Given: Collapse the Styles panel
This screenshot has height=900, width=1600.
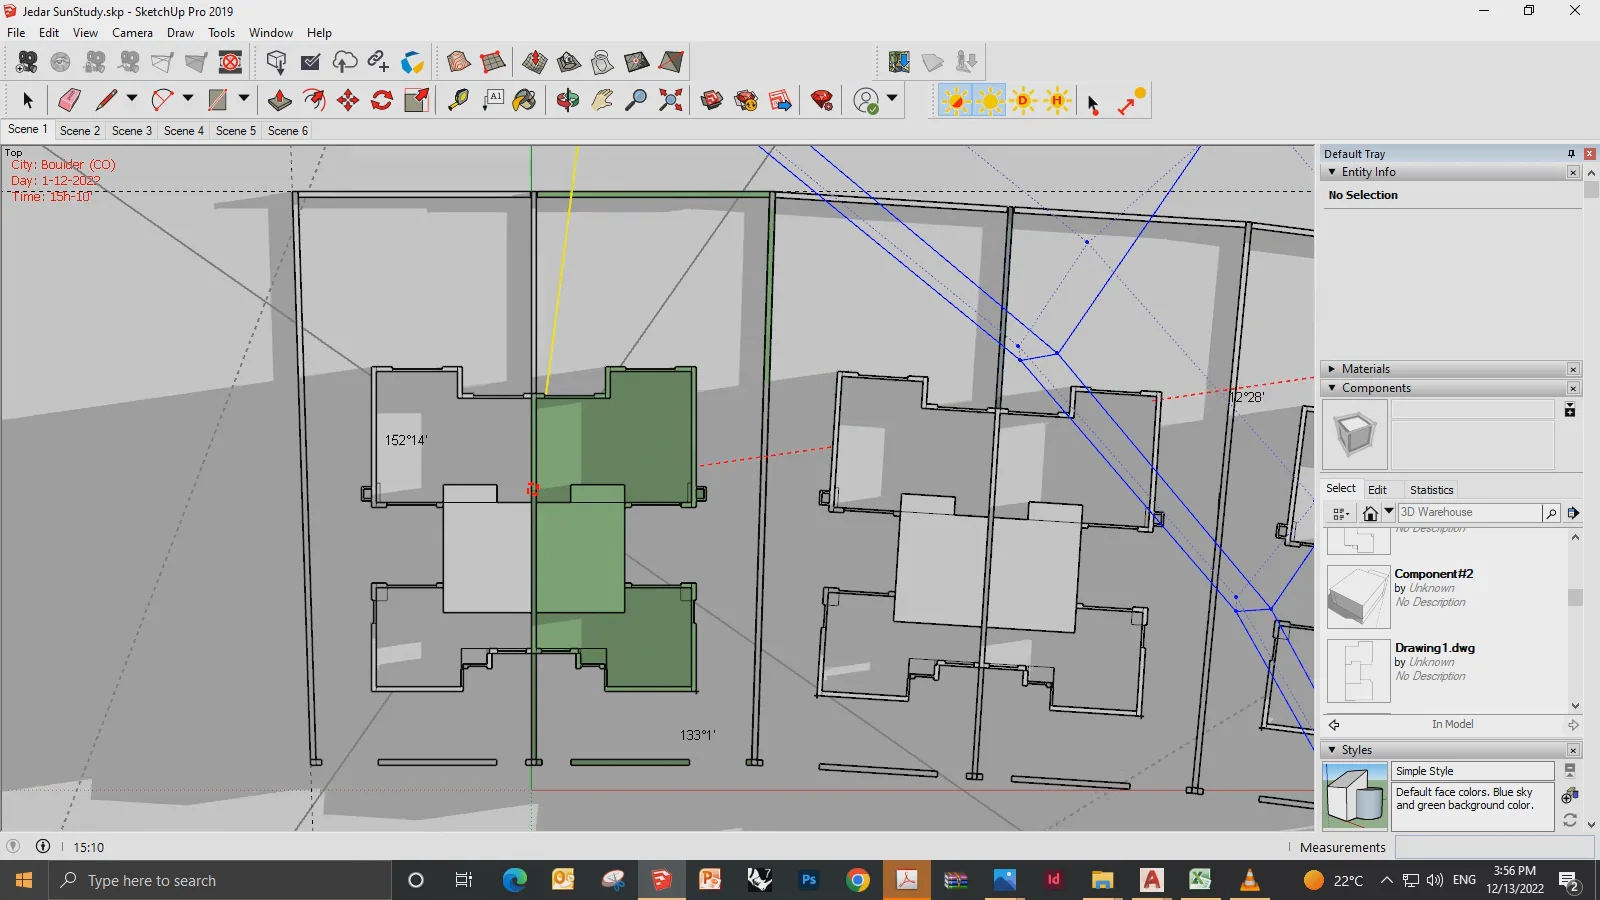Looking at the screenshot, I should 1332,750.
